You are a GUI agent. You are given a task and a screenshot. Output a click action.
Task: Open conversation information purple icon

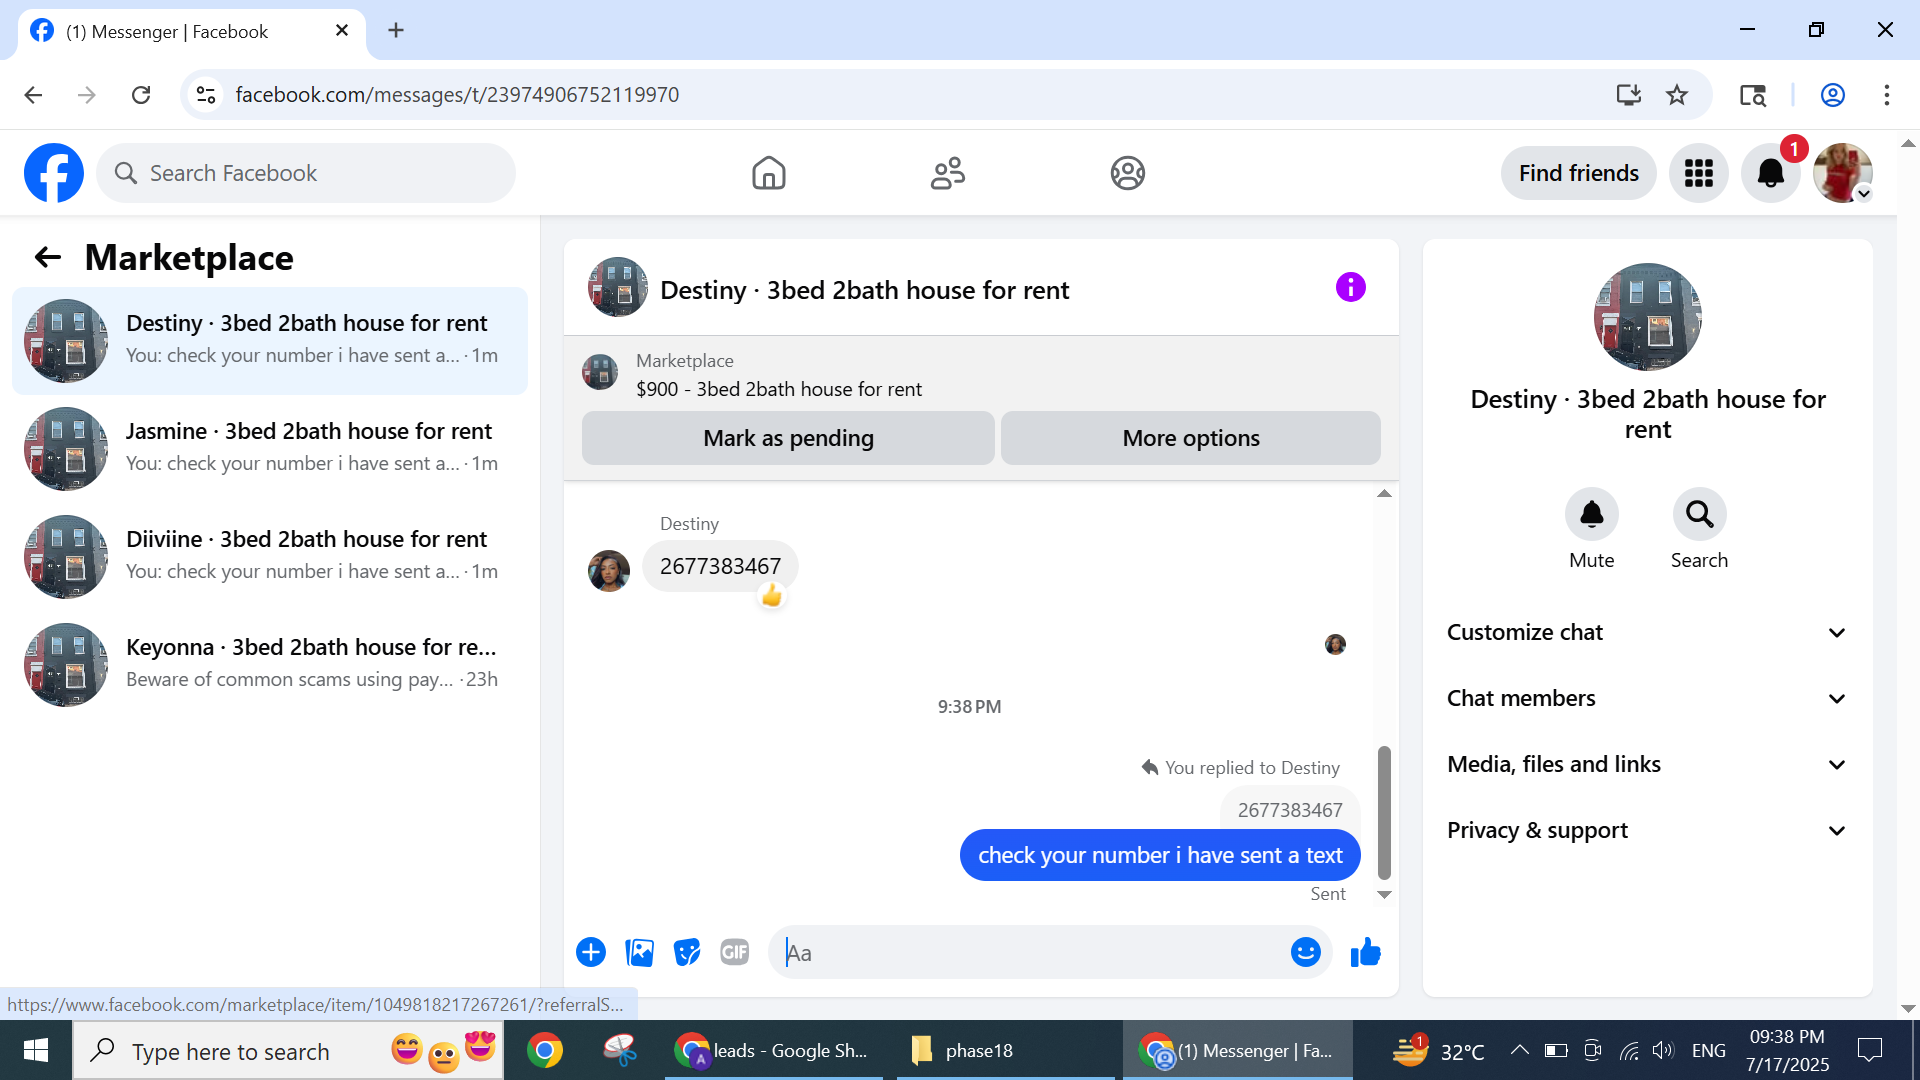[1351, 288]
